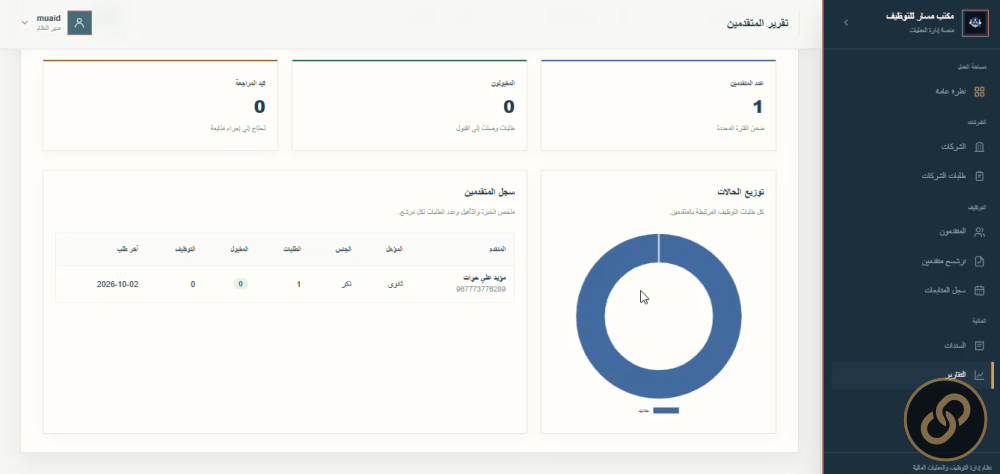Toggle the جديد legend color swatch

666,410
